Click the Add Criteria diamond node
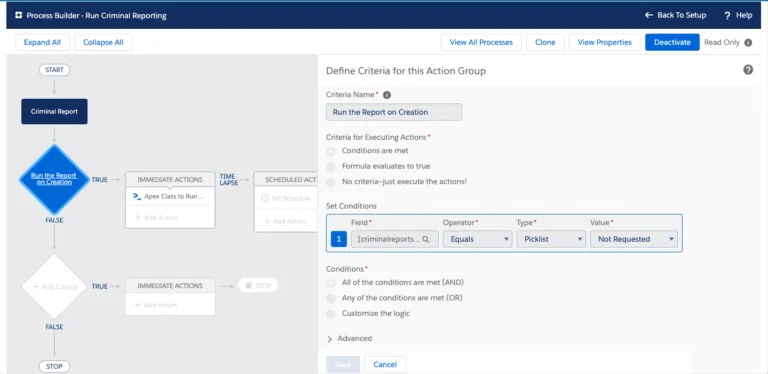The width and height of the screenshot is (768, 374). [54, 286]
